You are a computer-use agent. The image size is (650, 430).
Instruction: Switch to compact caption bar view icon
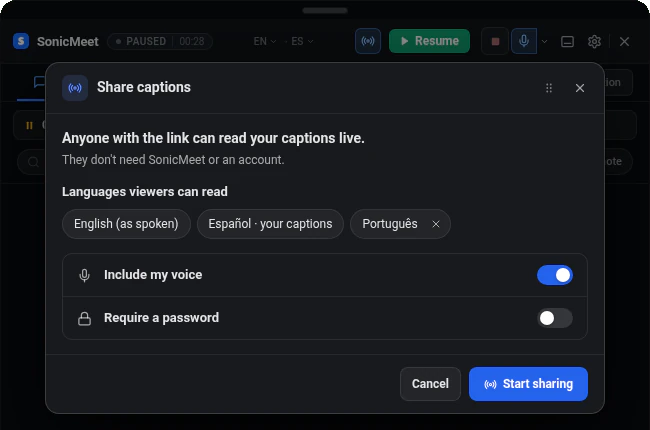pyautogui.click(x=567, y=41)
